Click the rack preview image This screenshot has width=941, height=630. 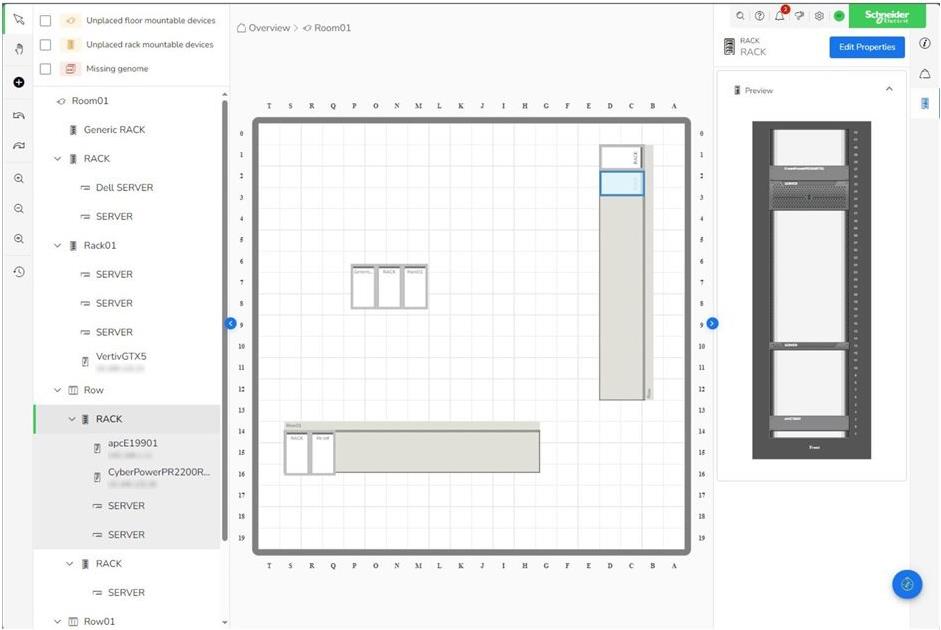811,290
